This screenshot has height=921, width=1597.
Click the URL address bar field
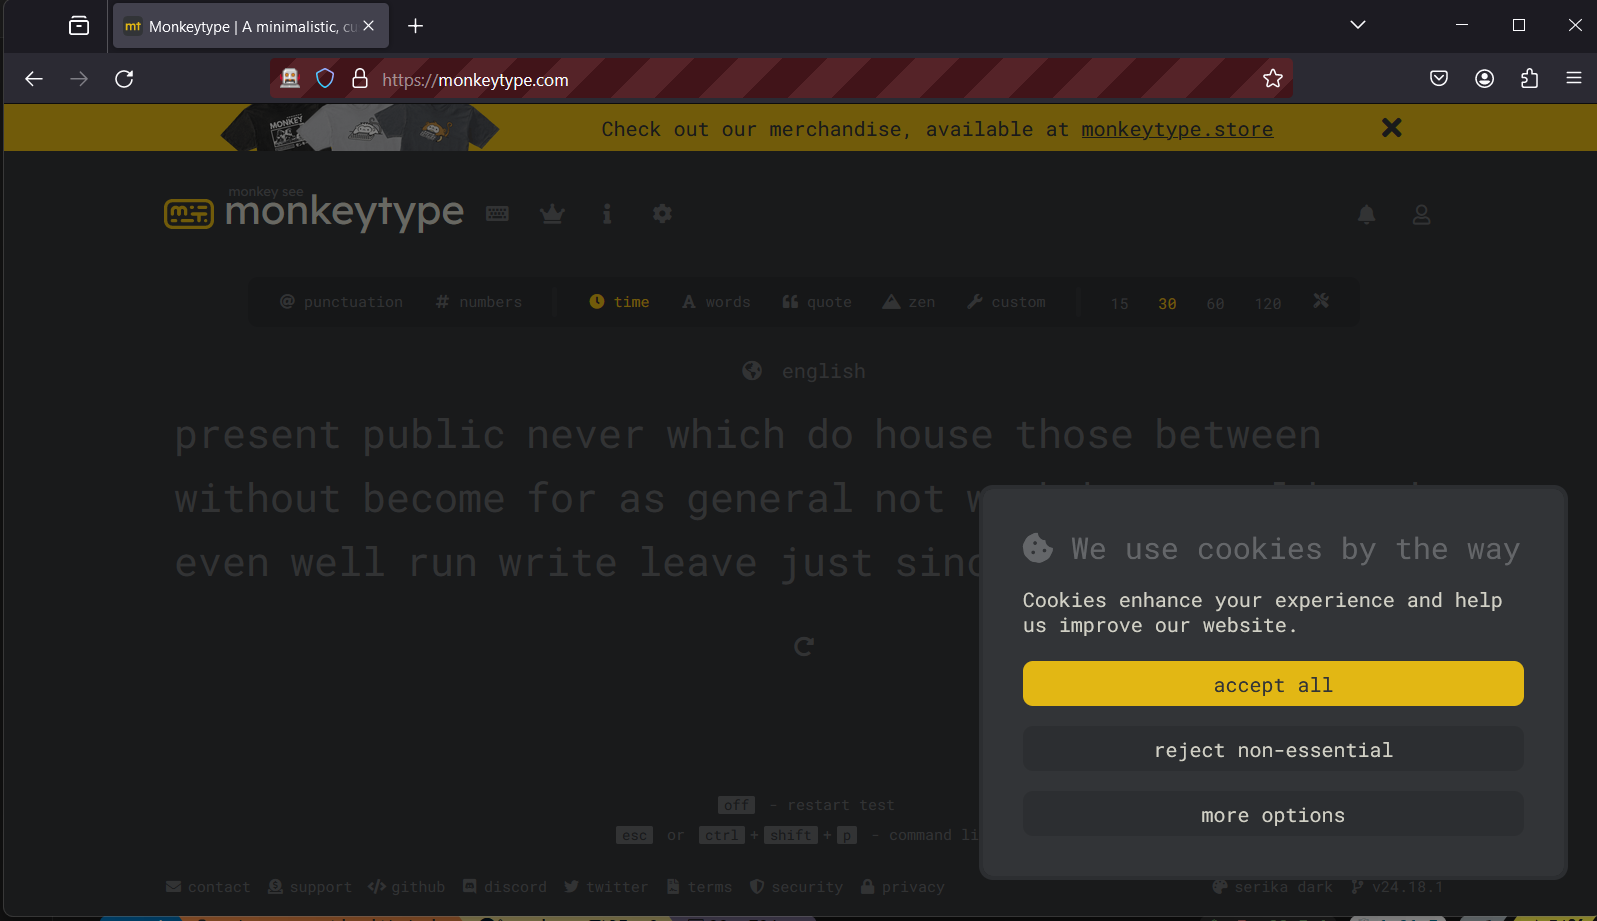[x=800, y=80]
